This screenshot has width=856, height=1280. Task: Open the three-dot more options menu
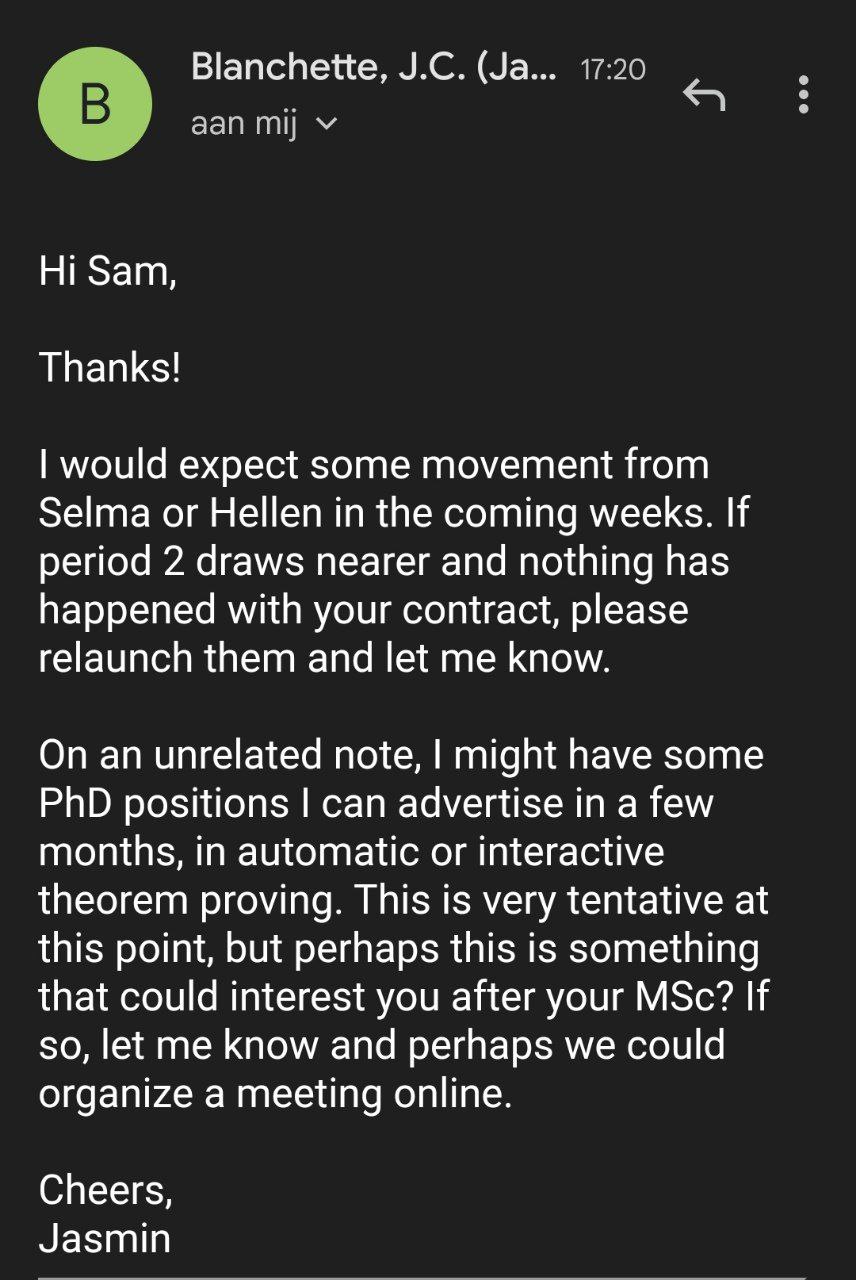point(803,95)
